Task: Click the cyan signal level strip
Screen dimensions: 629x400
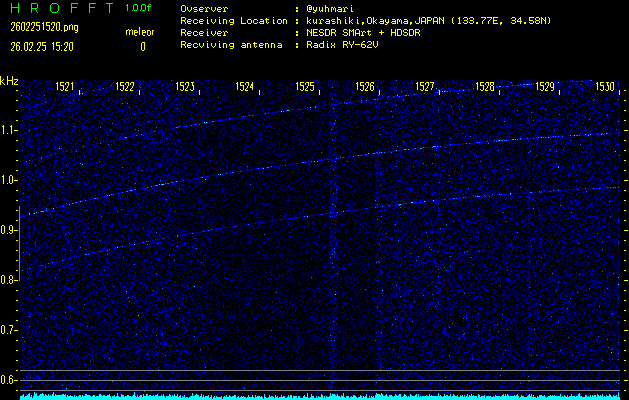Action: (320, 396)
